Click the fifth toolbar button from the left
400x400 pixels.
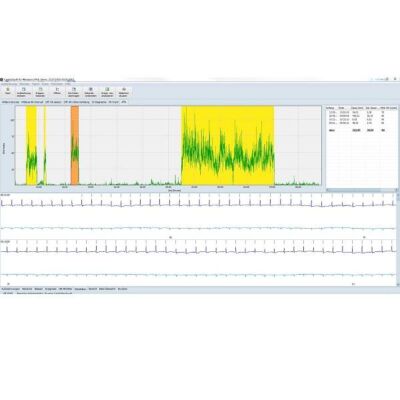pyautogui.click(x=74, y=91)
